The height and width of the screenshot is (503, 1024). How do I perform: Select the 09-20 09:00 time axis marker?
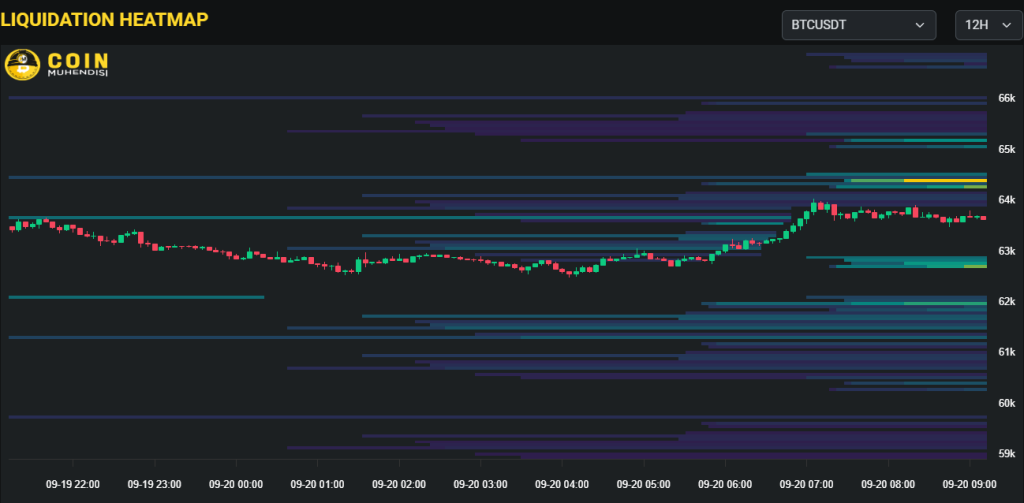click(969, 484)
